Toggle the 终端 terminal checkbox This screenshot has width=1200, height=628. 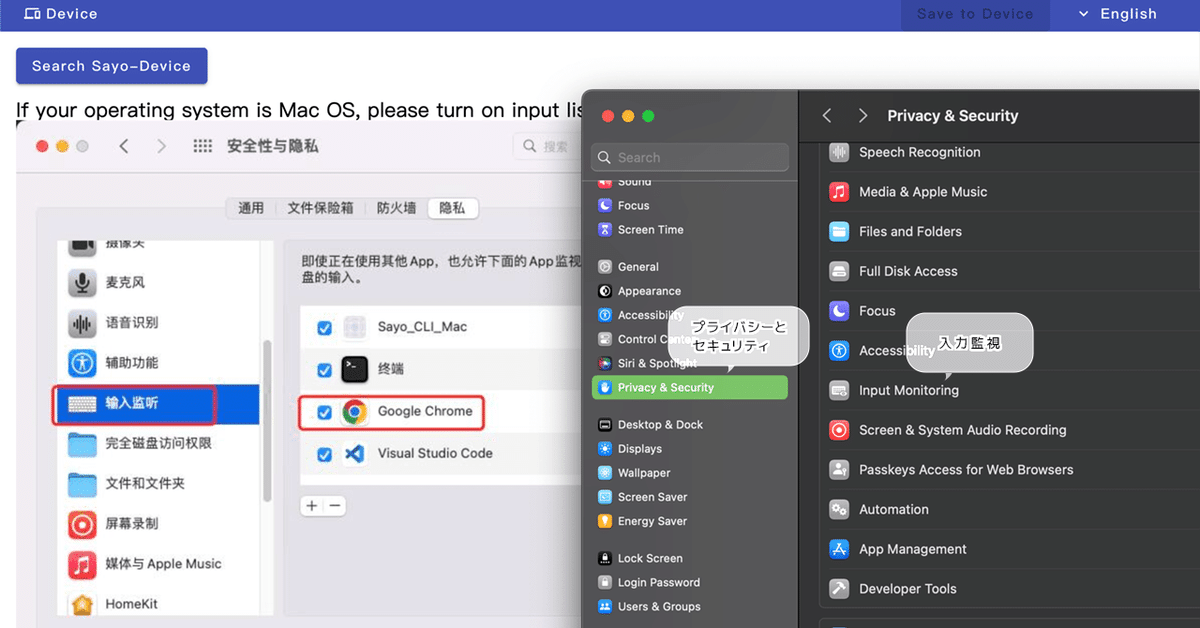pos(324,370)
